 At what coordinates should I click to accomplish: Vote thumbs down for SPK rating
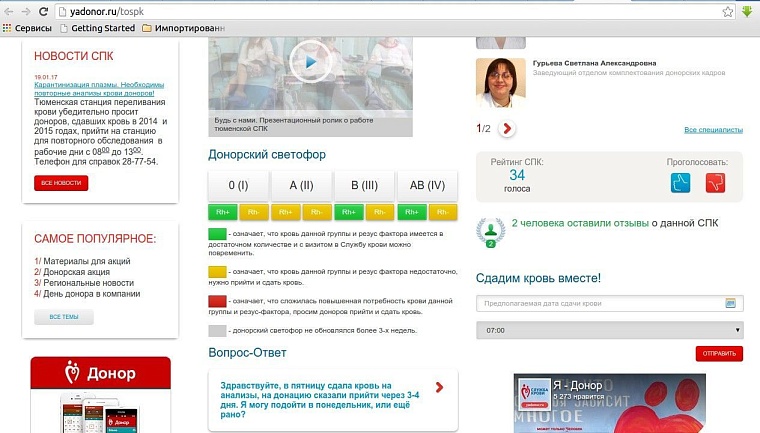pos(715,183)
